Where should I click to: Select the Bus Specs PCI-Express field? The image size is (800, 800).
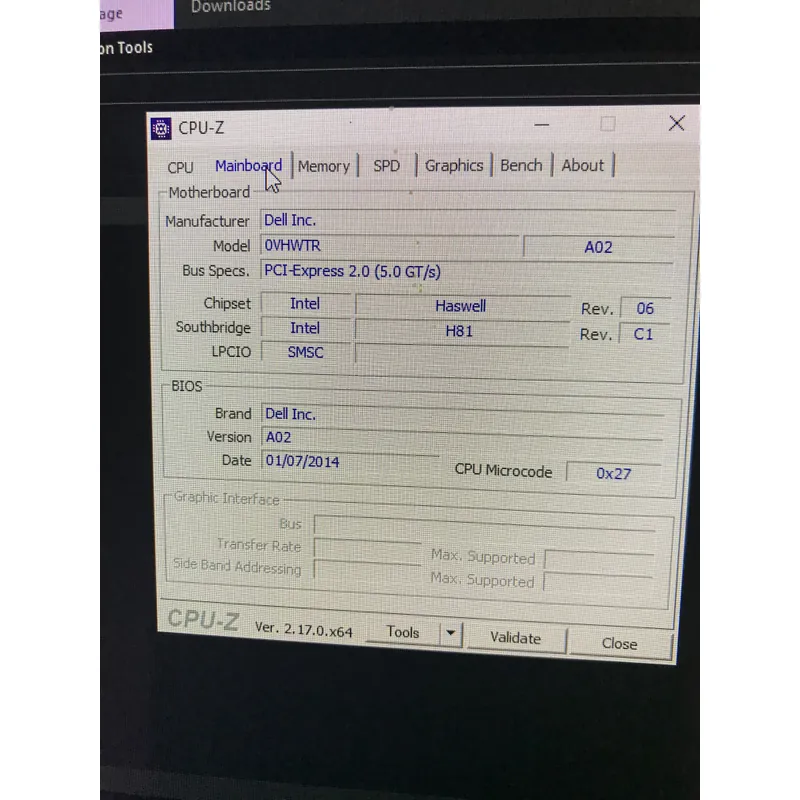tap(466, 271)
